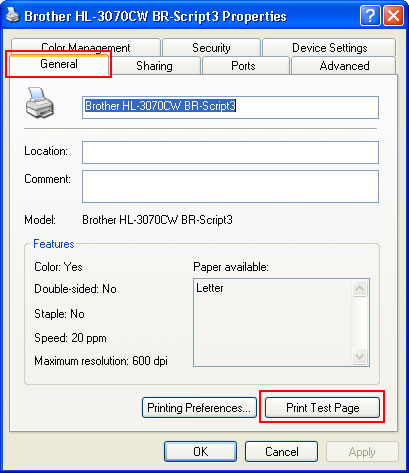The width and height of the screenshot is (409, 473).
Task: Click the Print Test Page button
Action: click(x=322, y=407)
